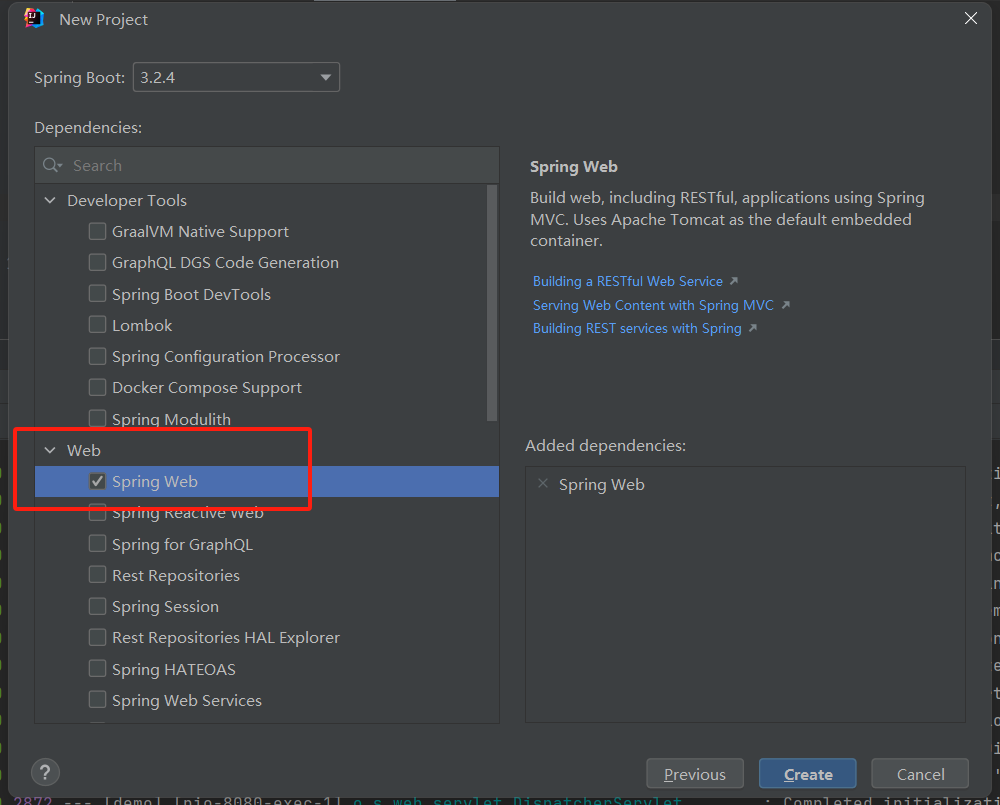1000x805 pixels.
Task: Click the Spring Session row label
Action: 165,607
